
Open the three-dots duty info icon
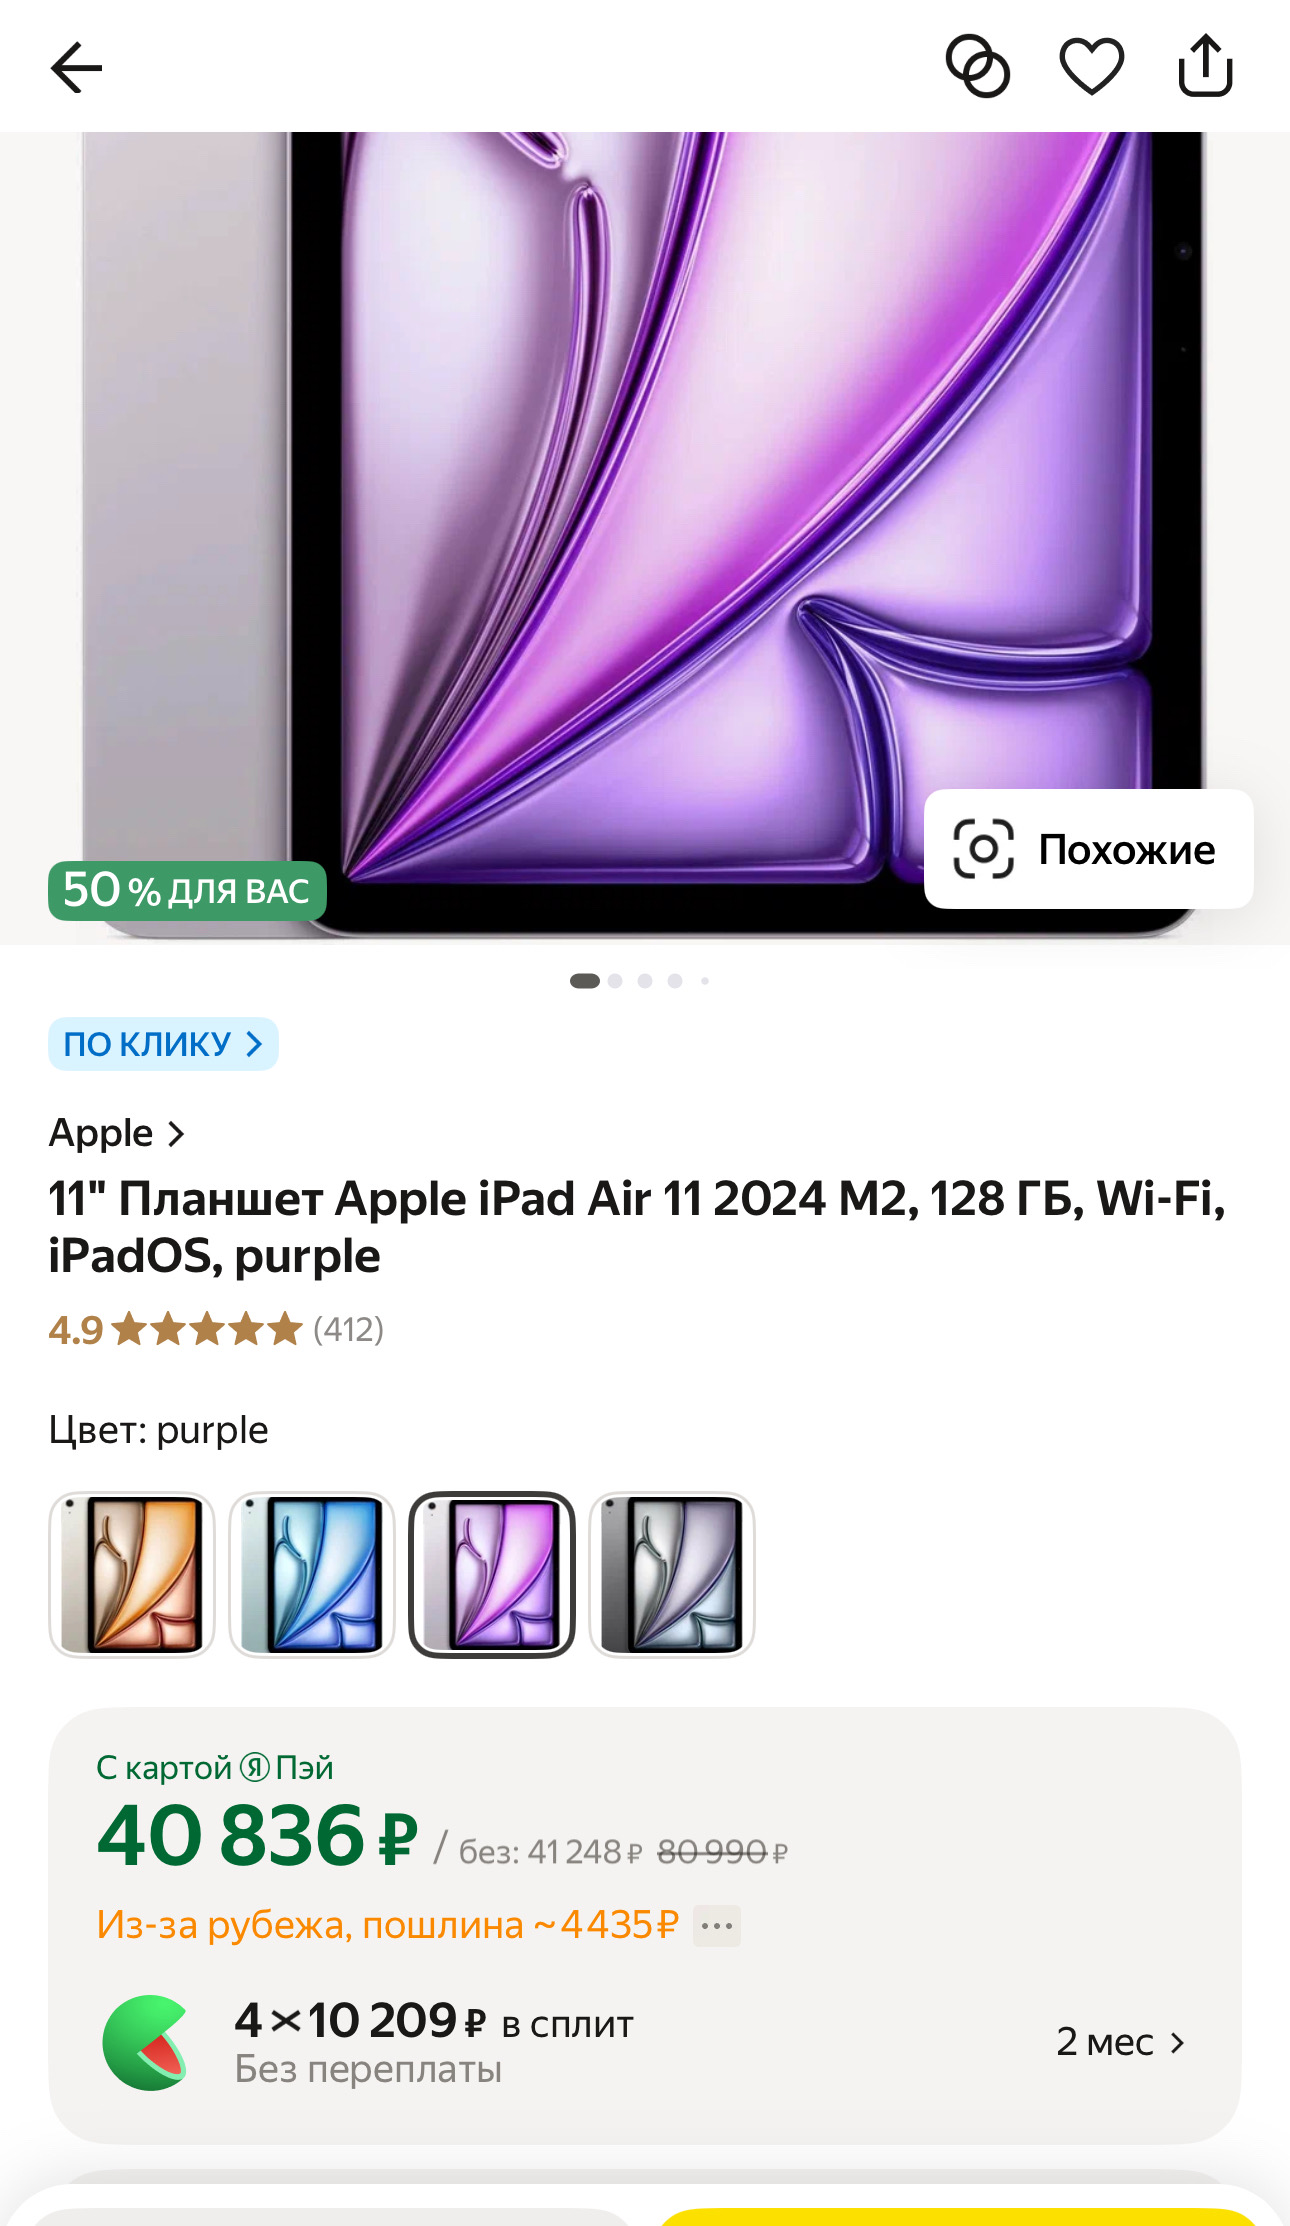point(717,1925)
